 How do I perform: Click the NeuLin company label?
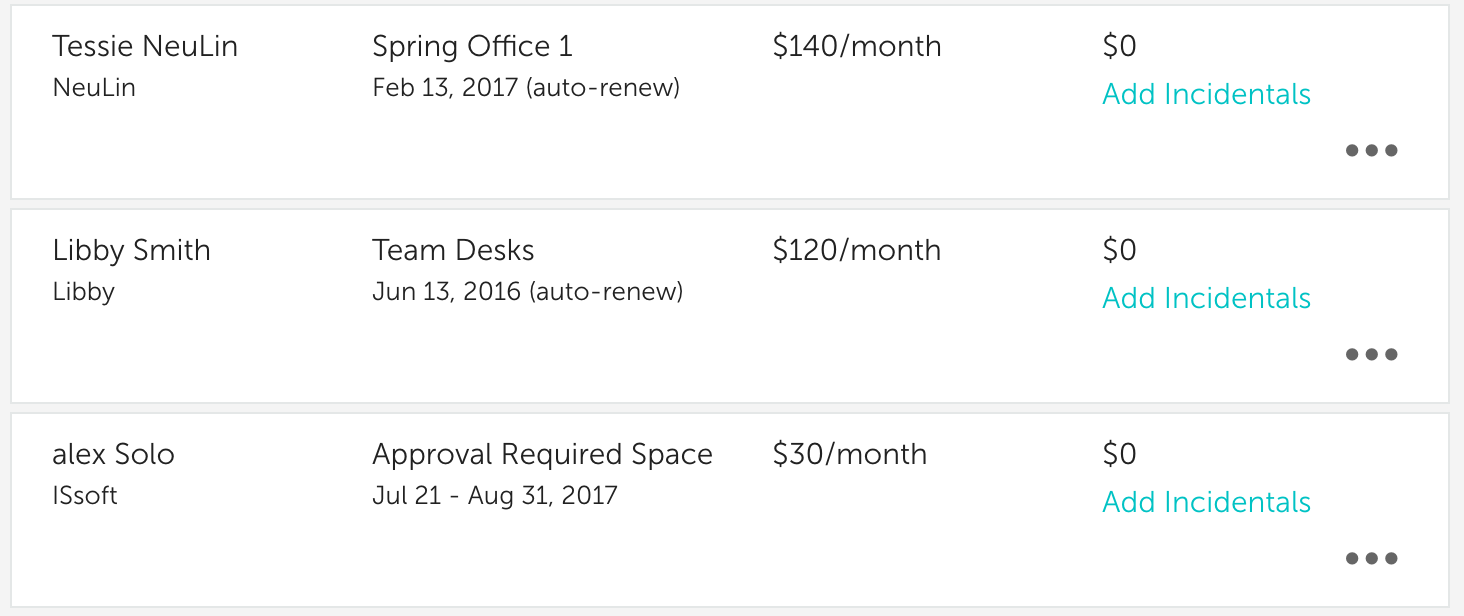point(94,88)
